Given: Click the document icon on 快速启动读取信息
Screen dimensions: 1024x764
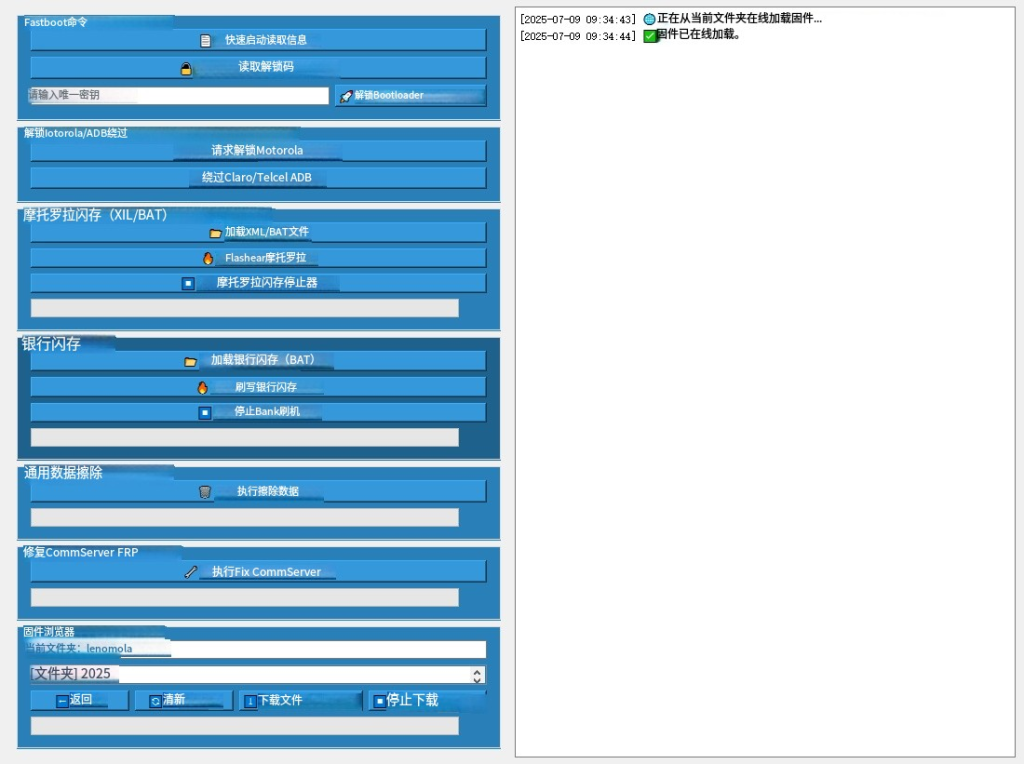Looking at the screenshot, I should (x=206, y=41).
